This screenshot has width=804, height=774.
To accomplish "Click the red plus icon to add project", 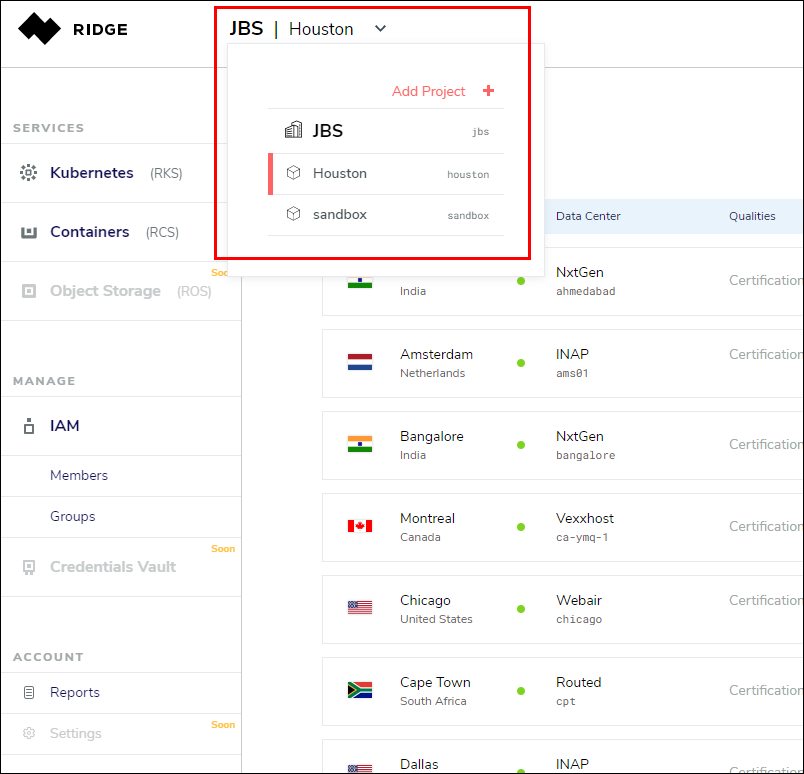I will click(x=488, y=91).
